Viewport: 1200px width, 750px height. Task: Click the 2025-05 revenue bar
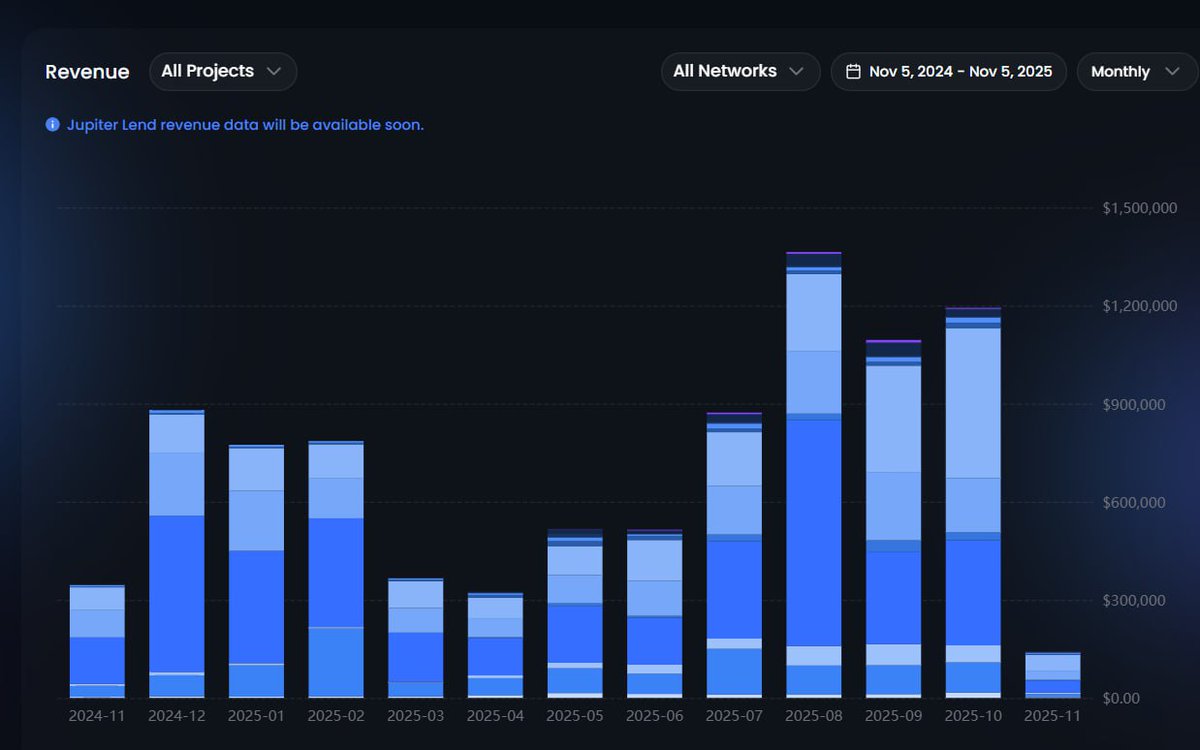point(575,613)
